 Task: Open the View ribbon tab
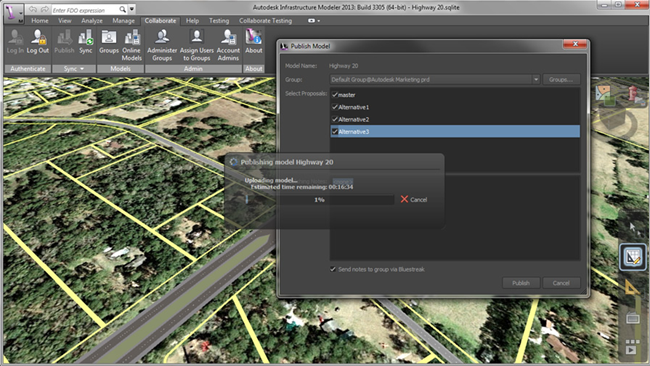point(65,21)
